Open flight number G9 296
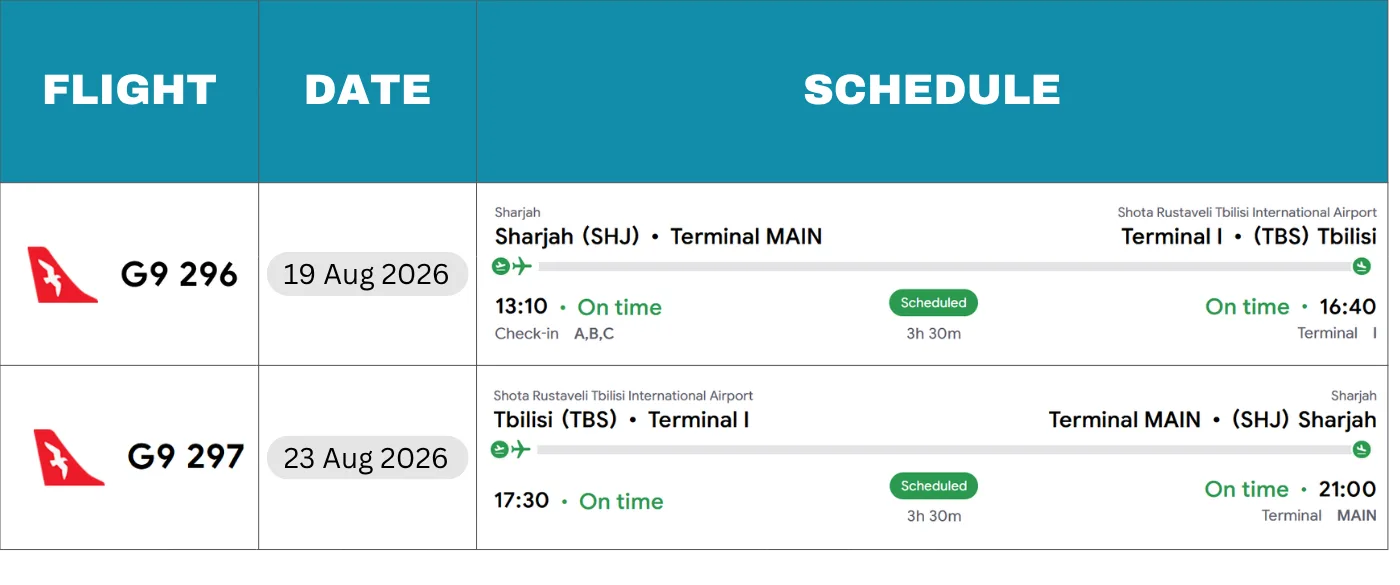This screenshot has height=585, width=1400. pos(179,274)
